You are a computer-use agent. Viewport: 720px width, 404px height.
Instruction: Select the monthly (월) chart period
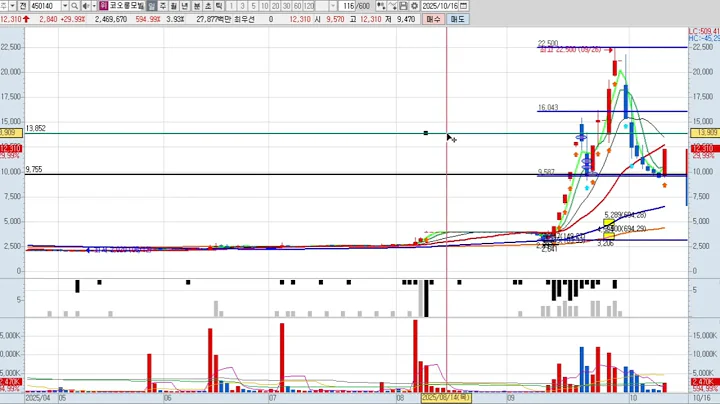174,6
